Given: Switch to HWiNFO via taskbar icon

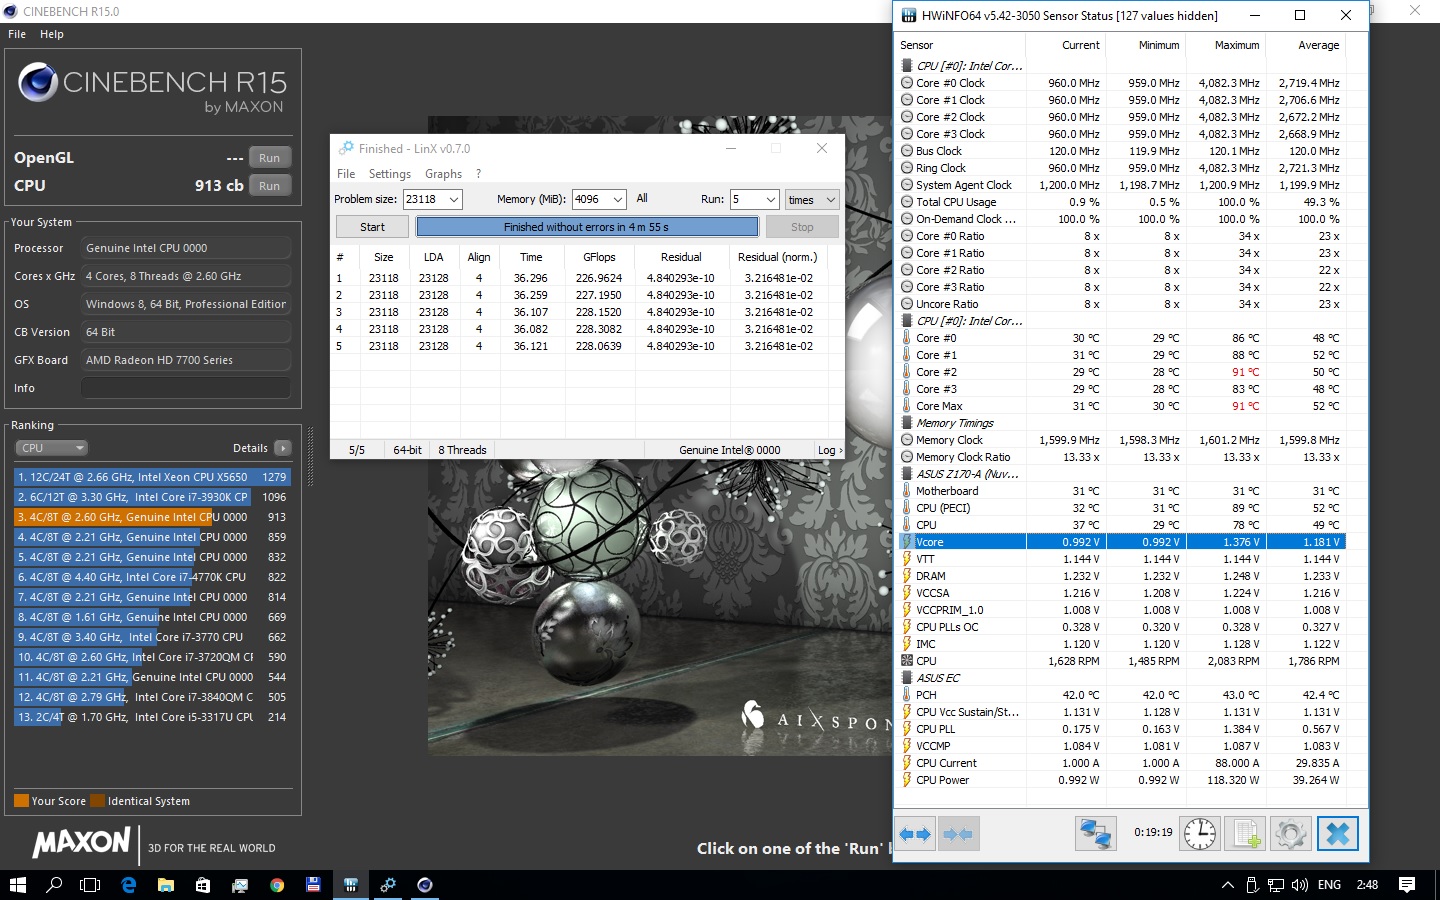Looking at the screenshot, I should 351,885.
